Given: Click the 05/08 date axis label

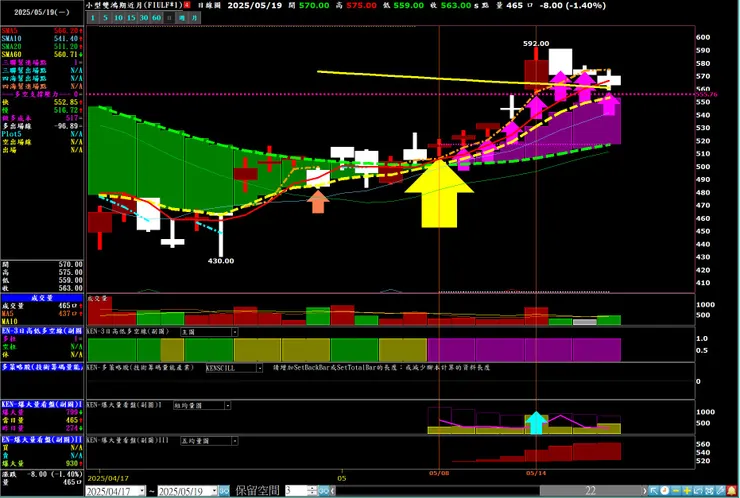Looking at the screenshot, I should (439, 473).
